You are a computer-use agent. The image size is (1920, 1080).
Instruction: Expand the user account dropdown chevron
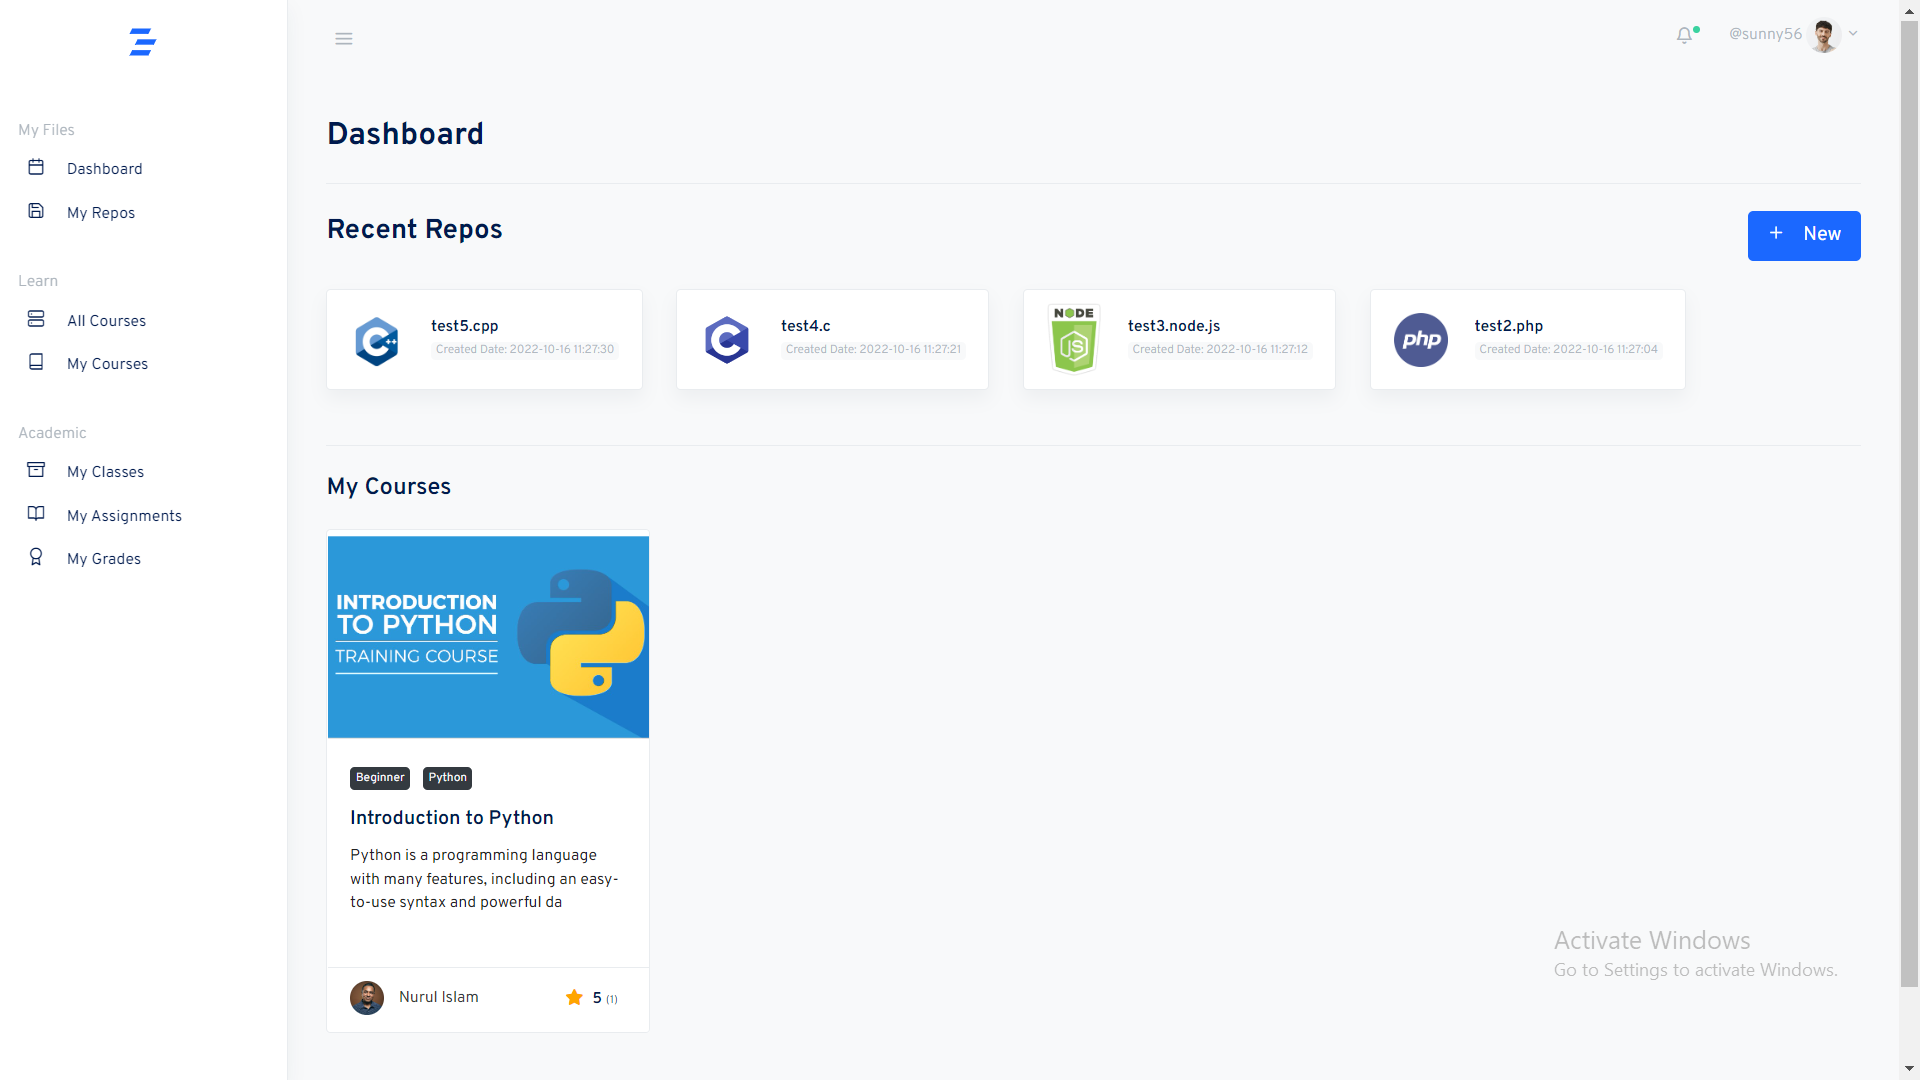tap(1853, 34)
